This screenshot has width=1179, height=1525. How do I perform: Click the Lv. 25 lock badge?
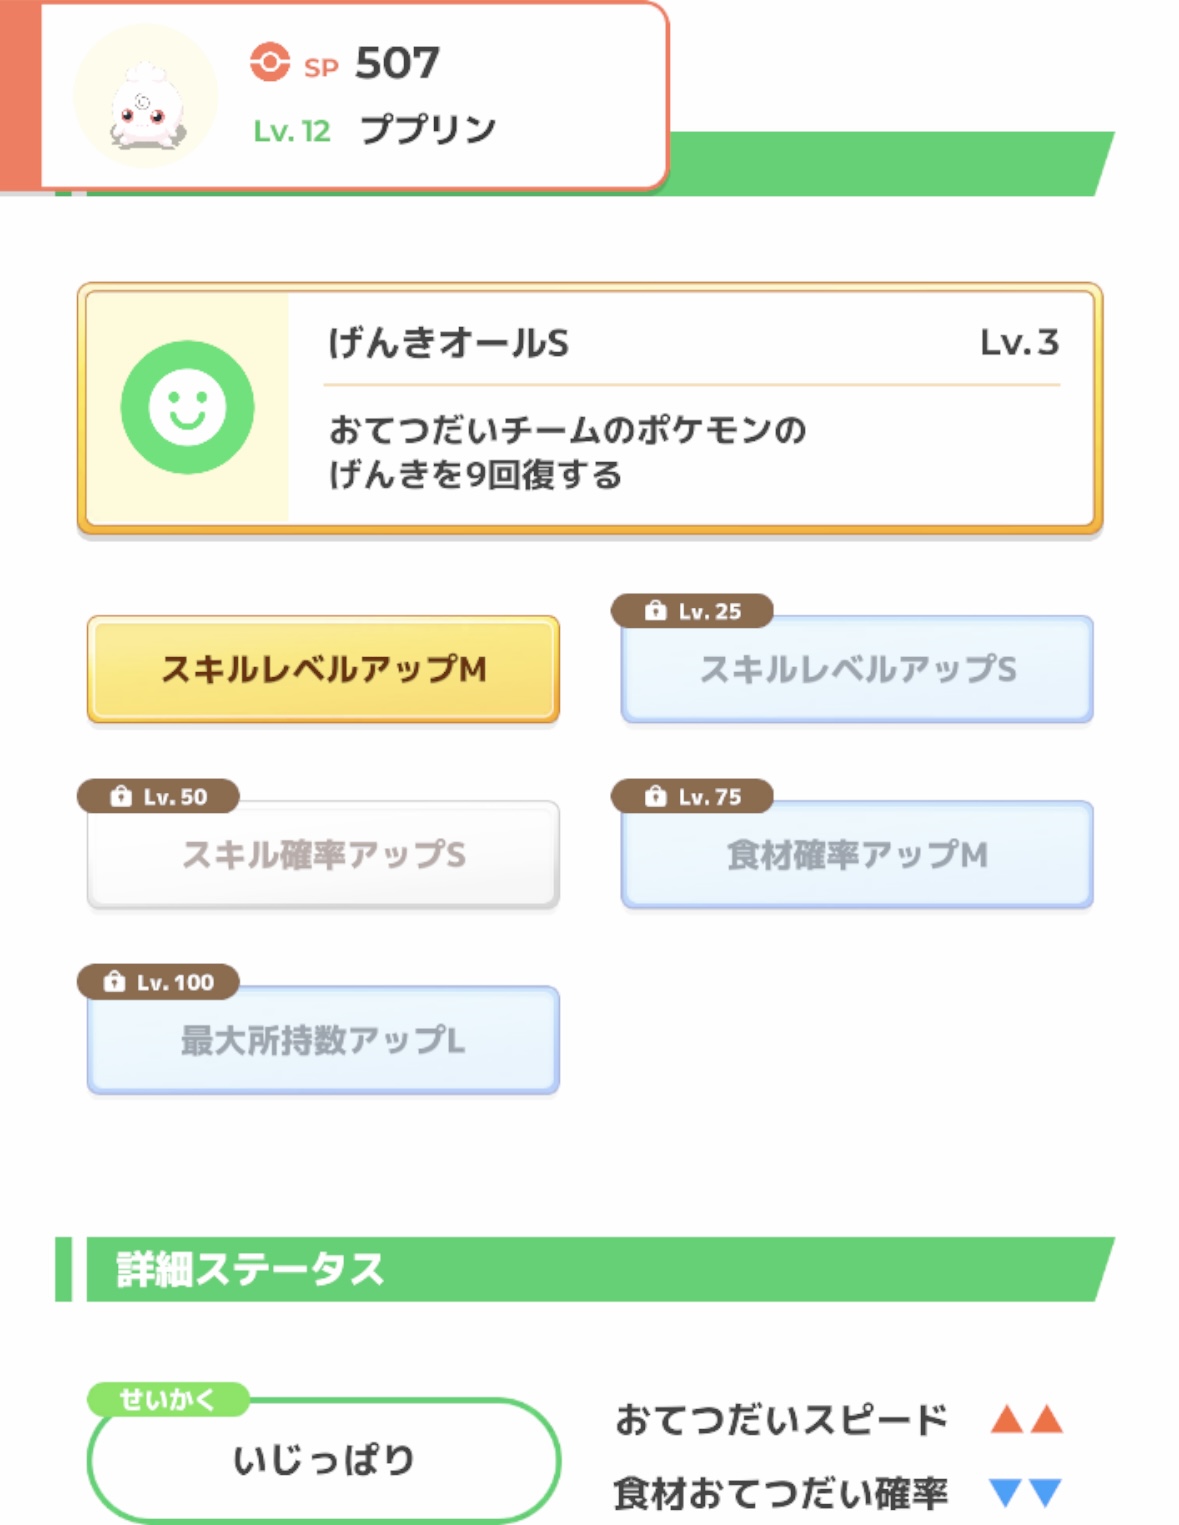(x=693, y=611)
